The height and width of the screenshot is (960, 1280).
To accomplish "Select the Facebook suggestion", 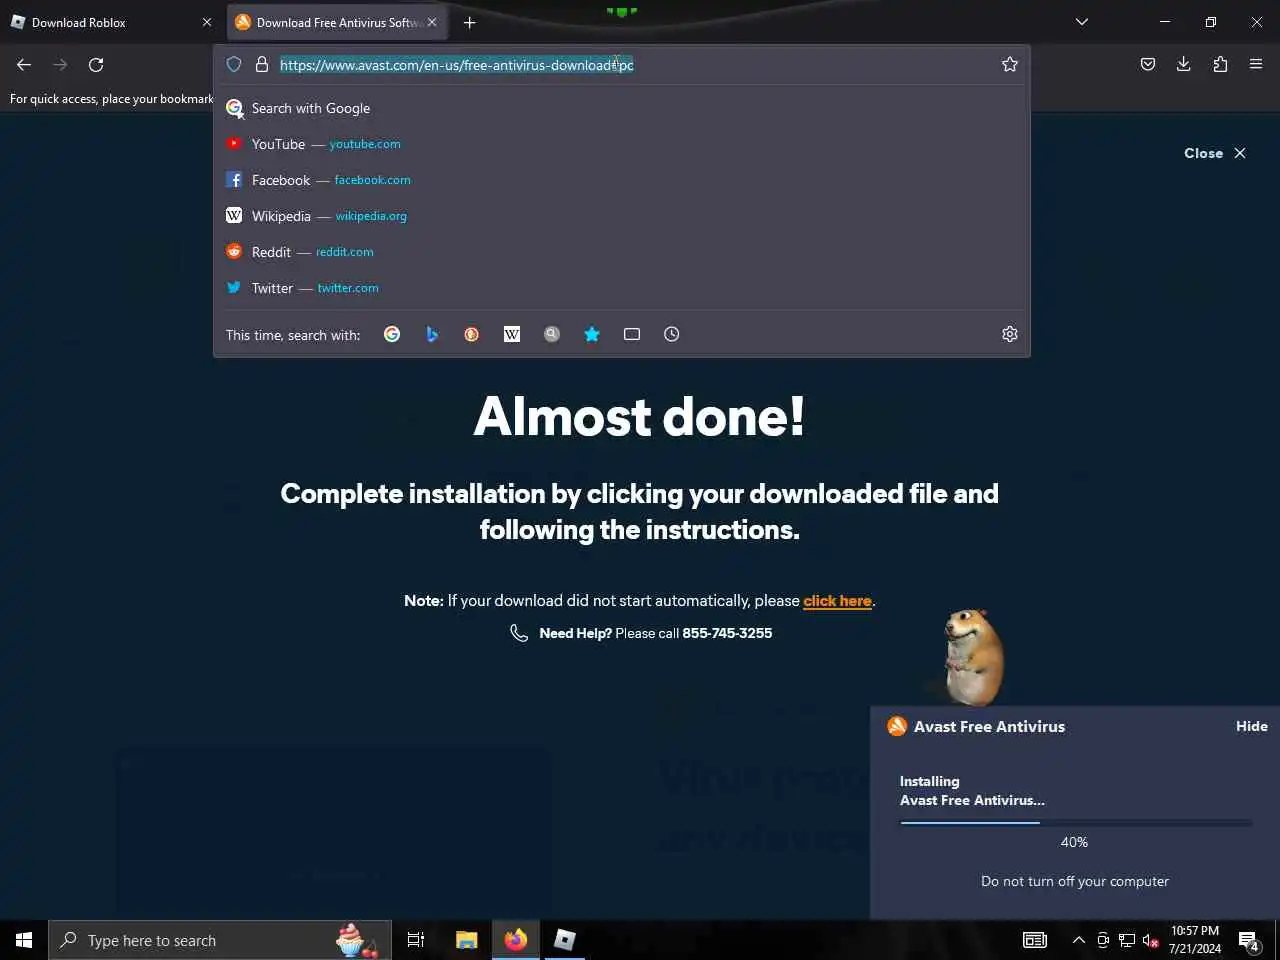I will click(x=622, y=180).
